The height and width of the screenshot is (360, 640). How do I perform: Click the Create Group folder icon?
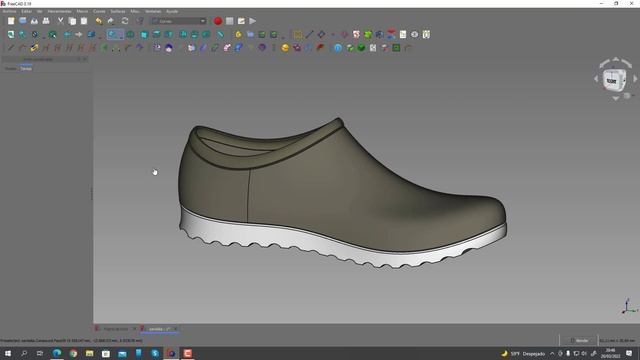250,35
